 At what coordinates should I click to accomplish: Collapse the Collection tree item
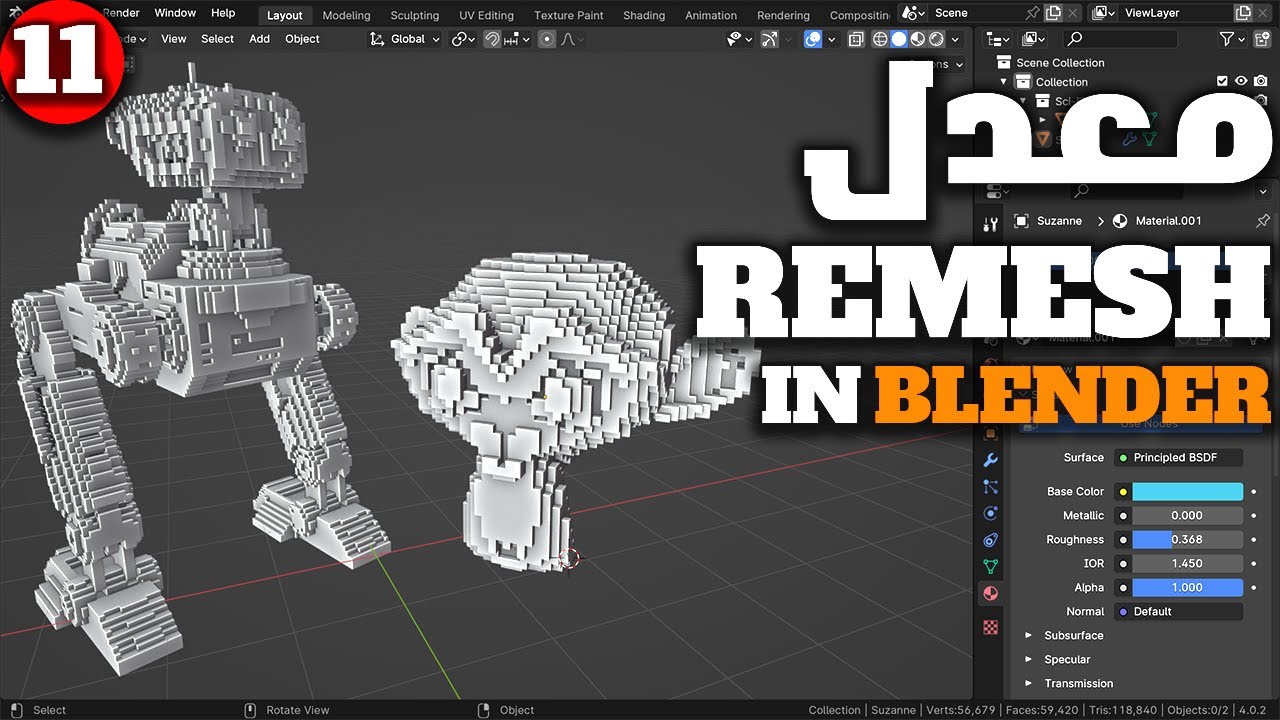(x=1004, y=82)
